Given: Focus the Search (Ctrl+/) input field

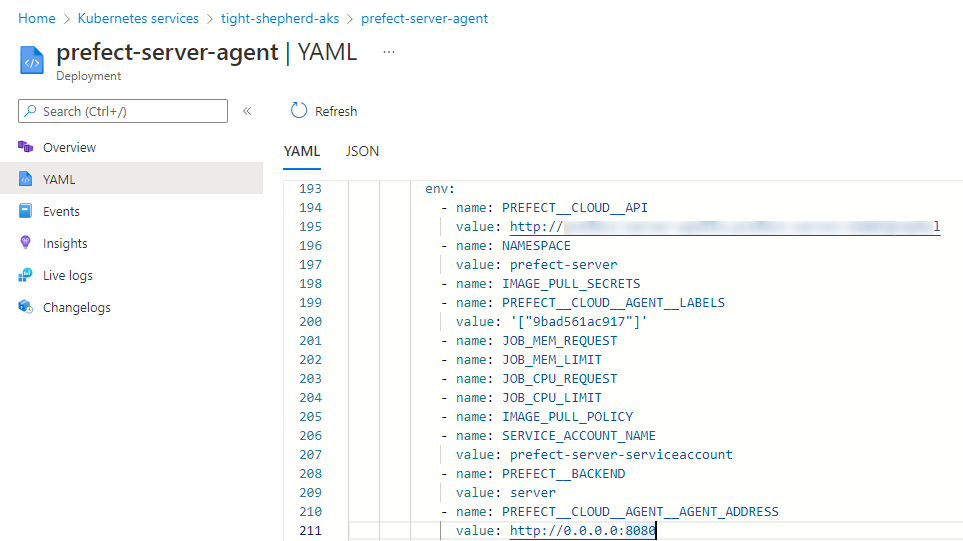Looking at the screenshot, I should (x=123, y=111).
